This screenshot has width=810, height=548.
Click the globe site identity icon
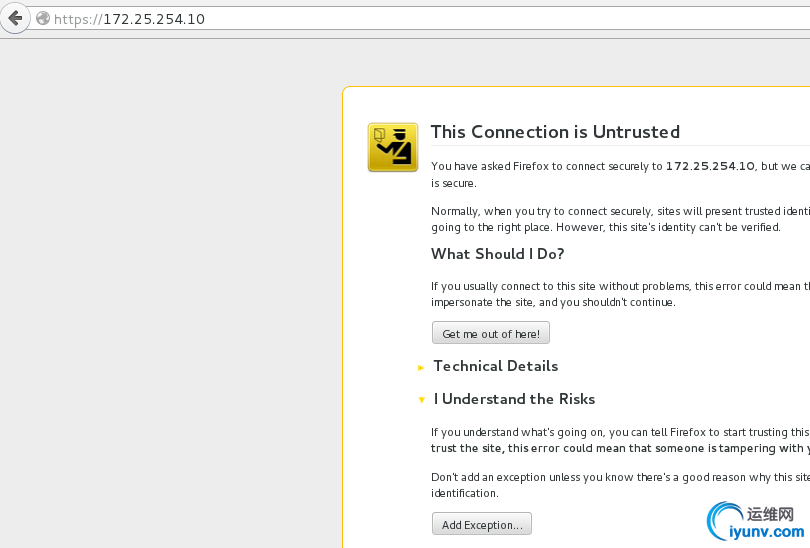click(43, 19)
